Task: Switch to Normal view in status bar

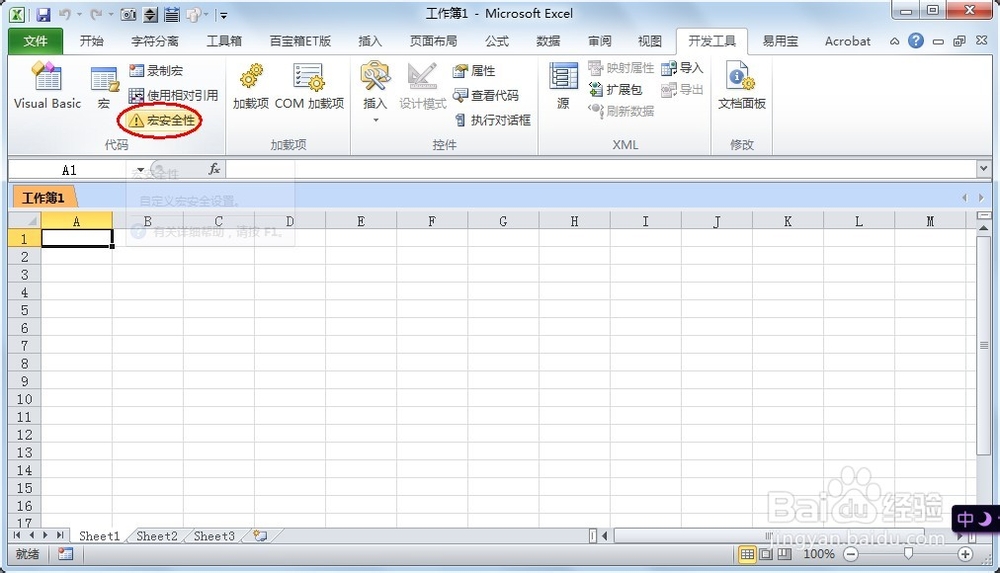Action: (747, 554)
